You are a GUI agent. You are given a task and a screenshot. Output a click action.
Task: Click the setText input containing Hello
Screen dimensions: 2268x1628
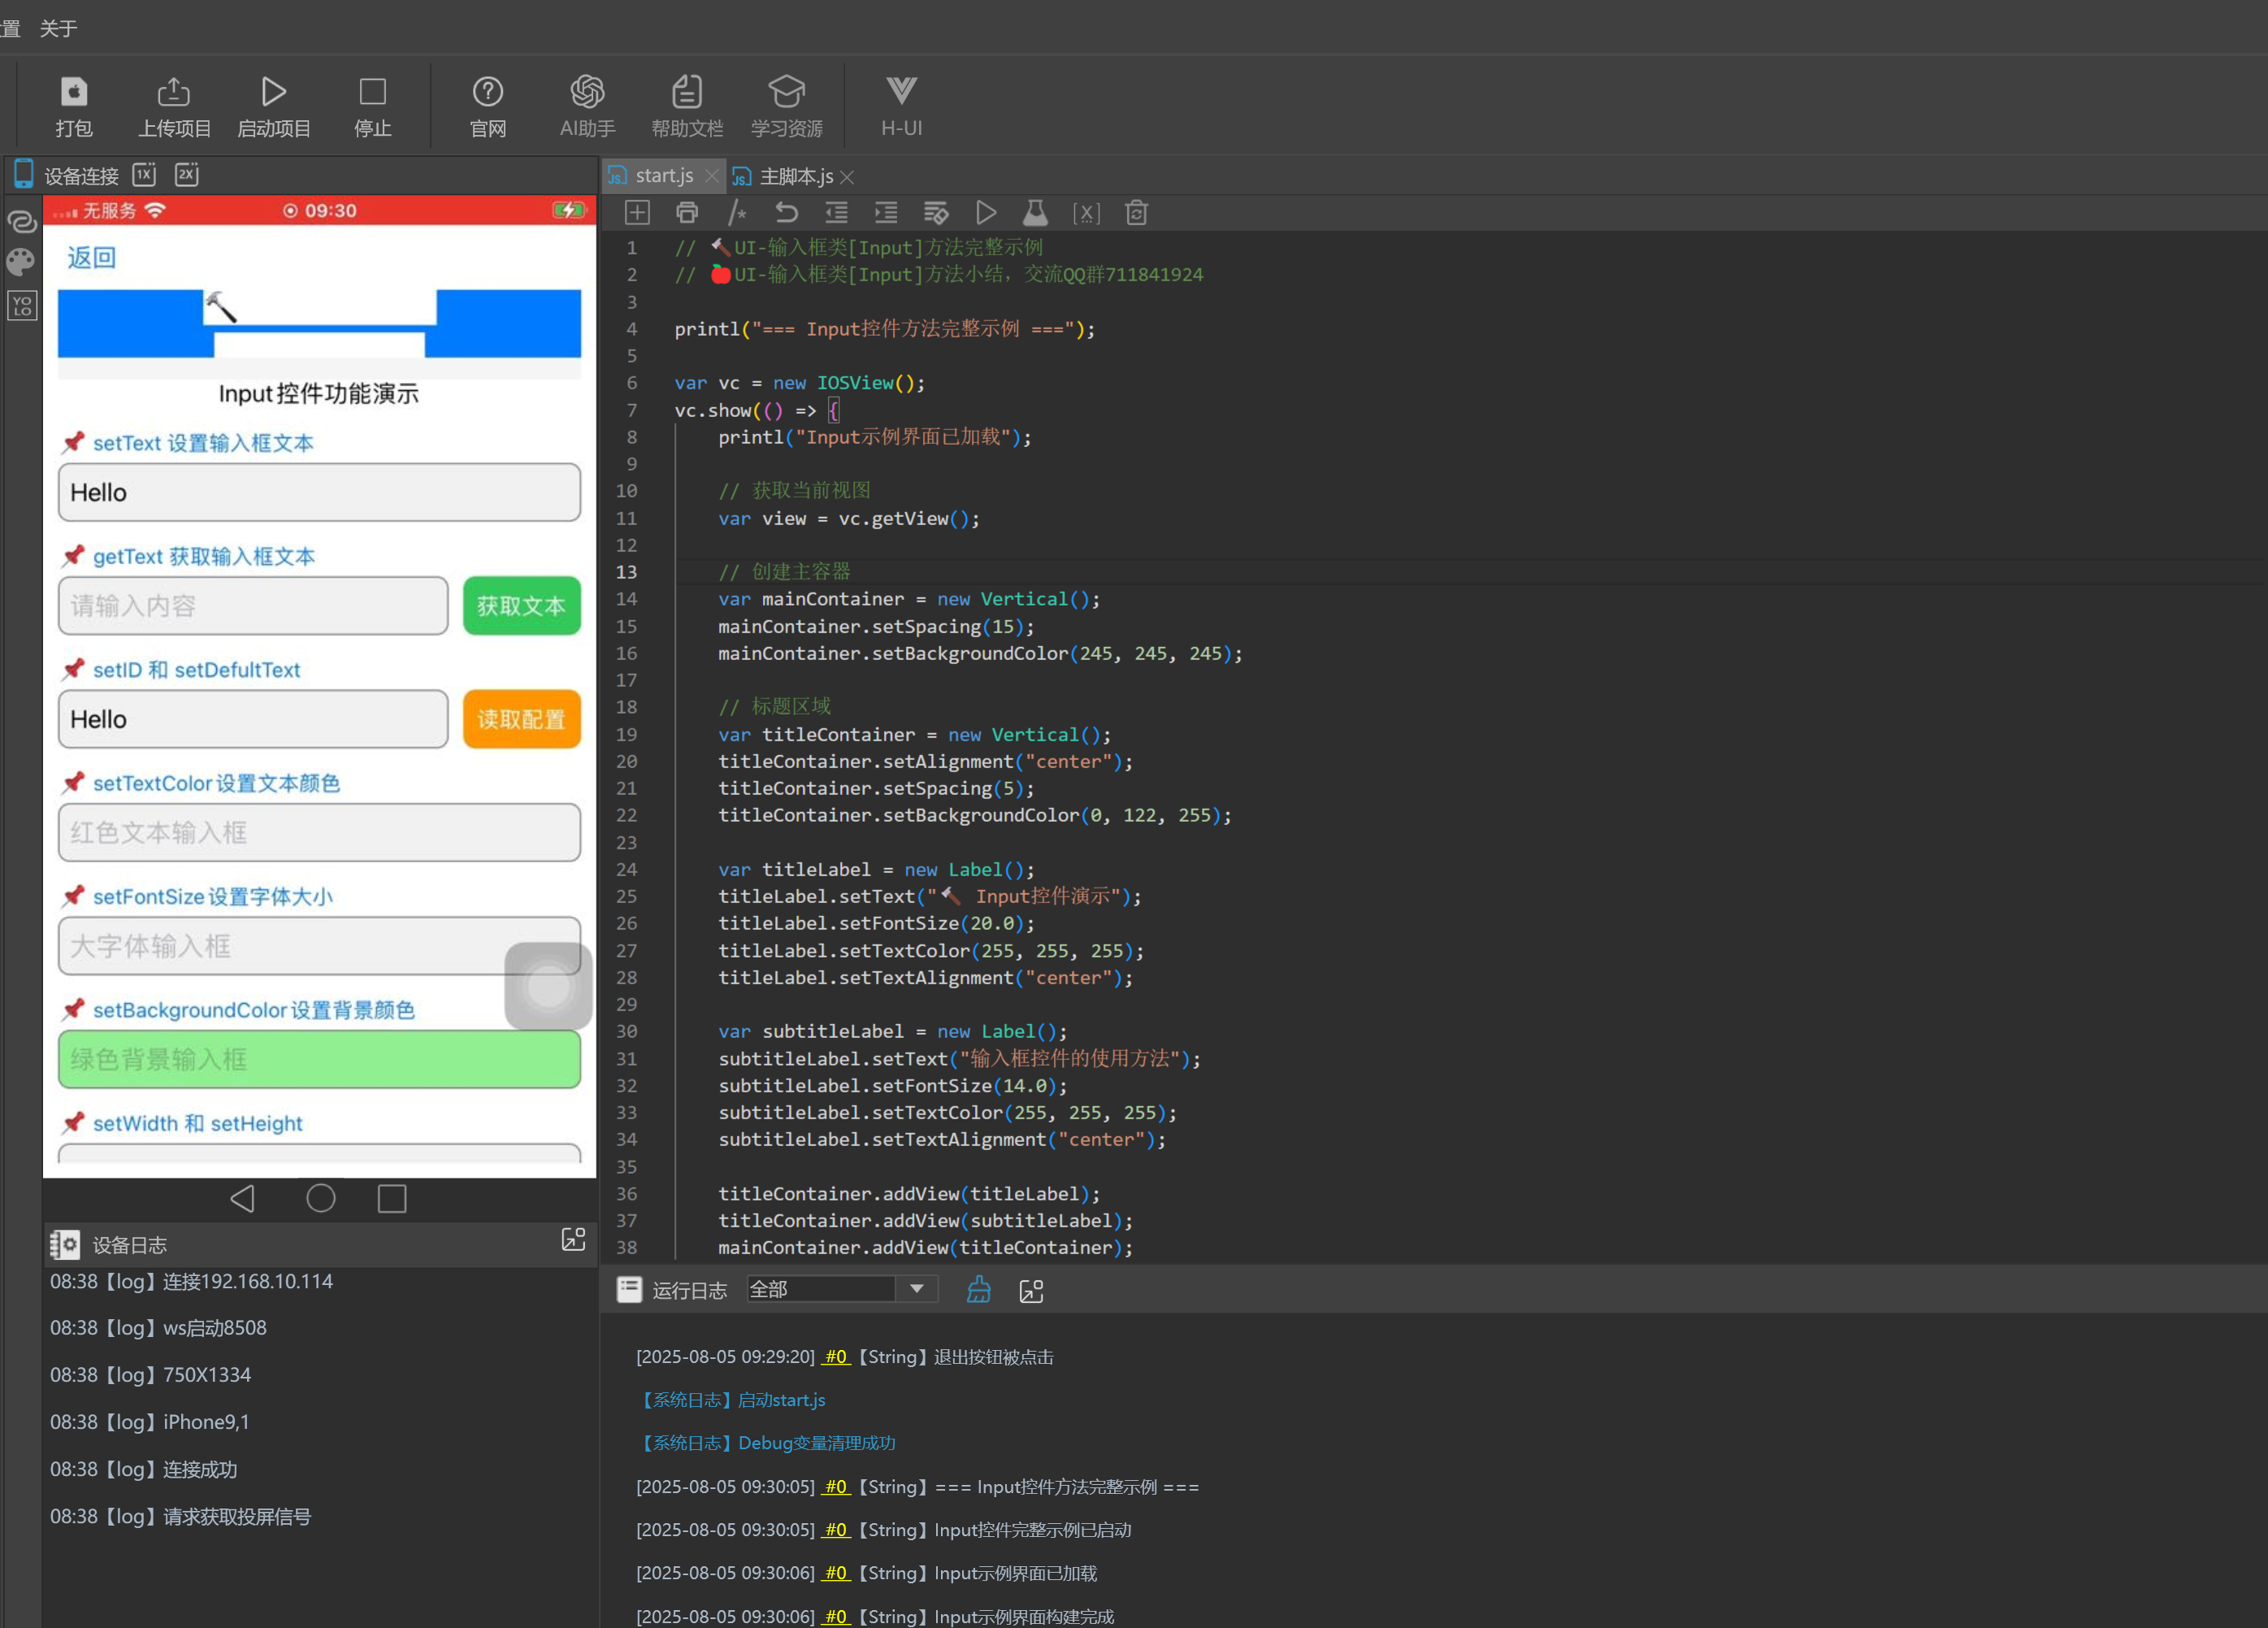point(319,493)
